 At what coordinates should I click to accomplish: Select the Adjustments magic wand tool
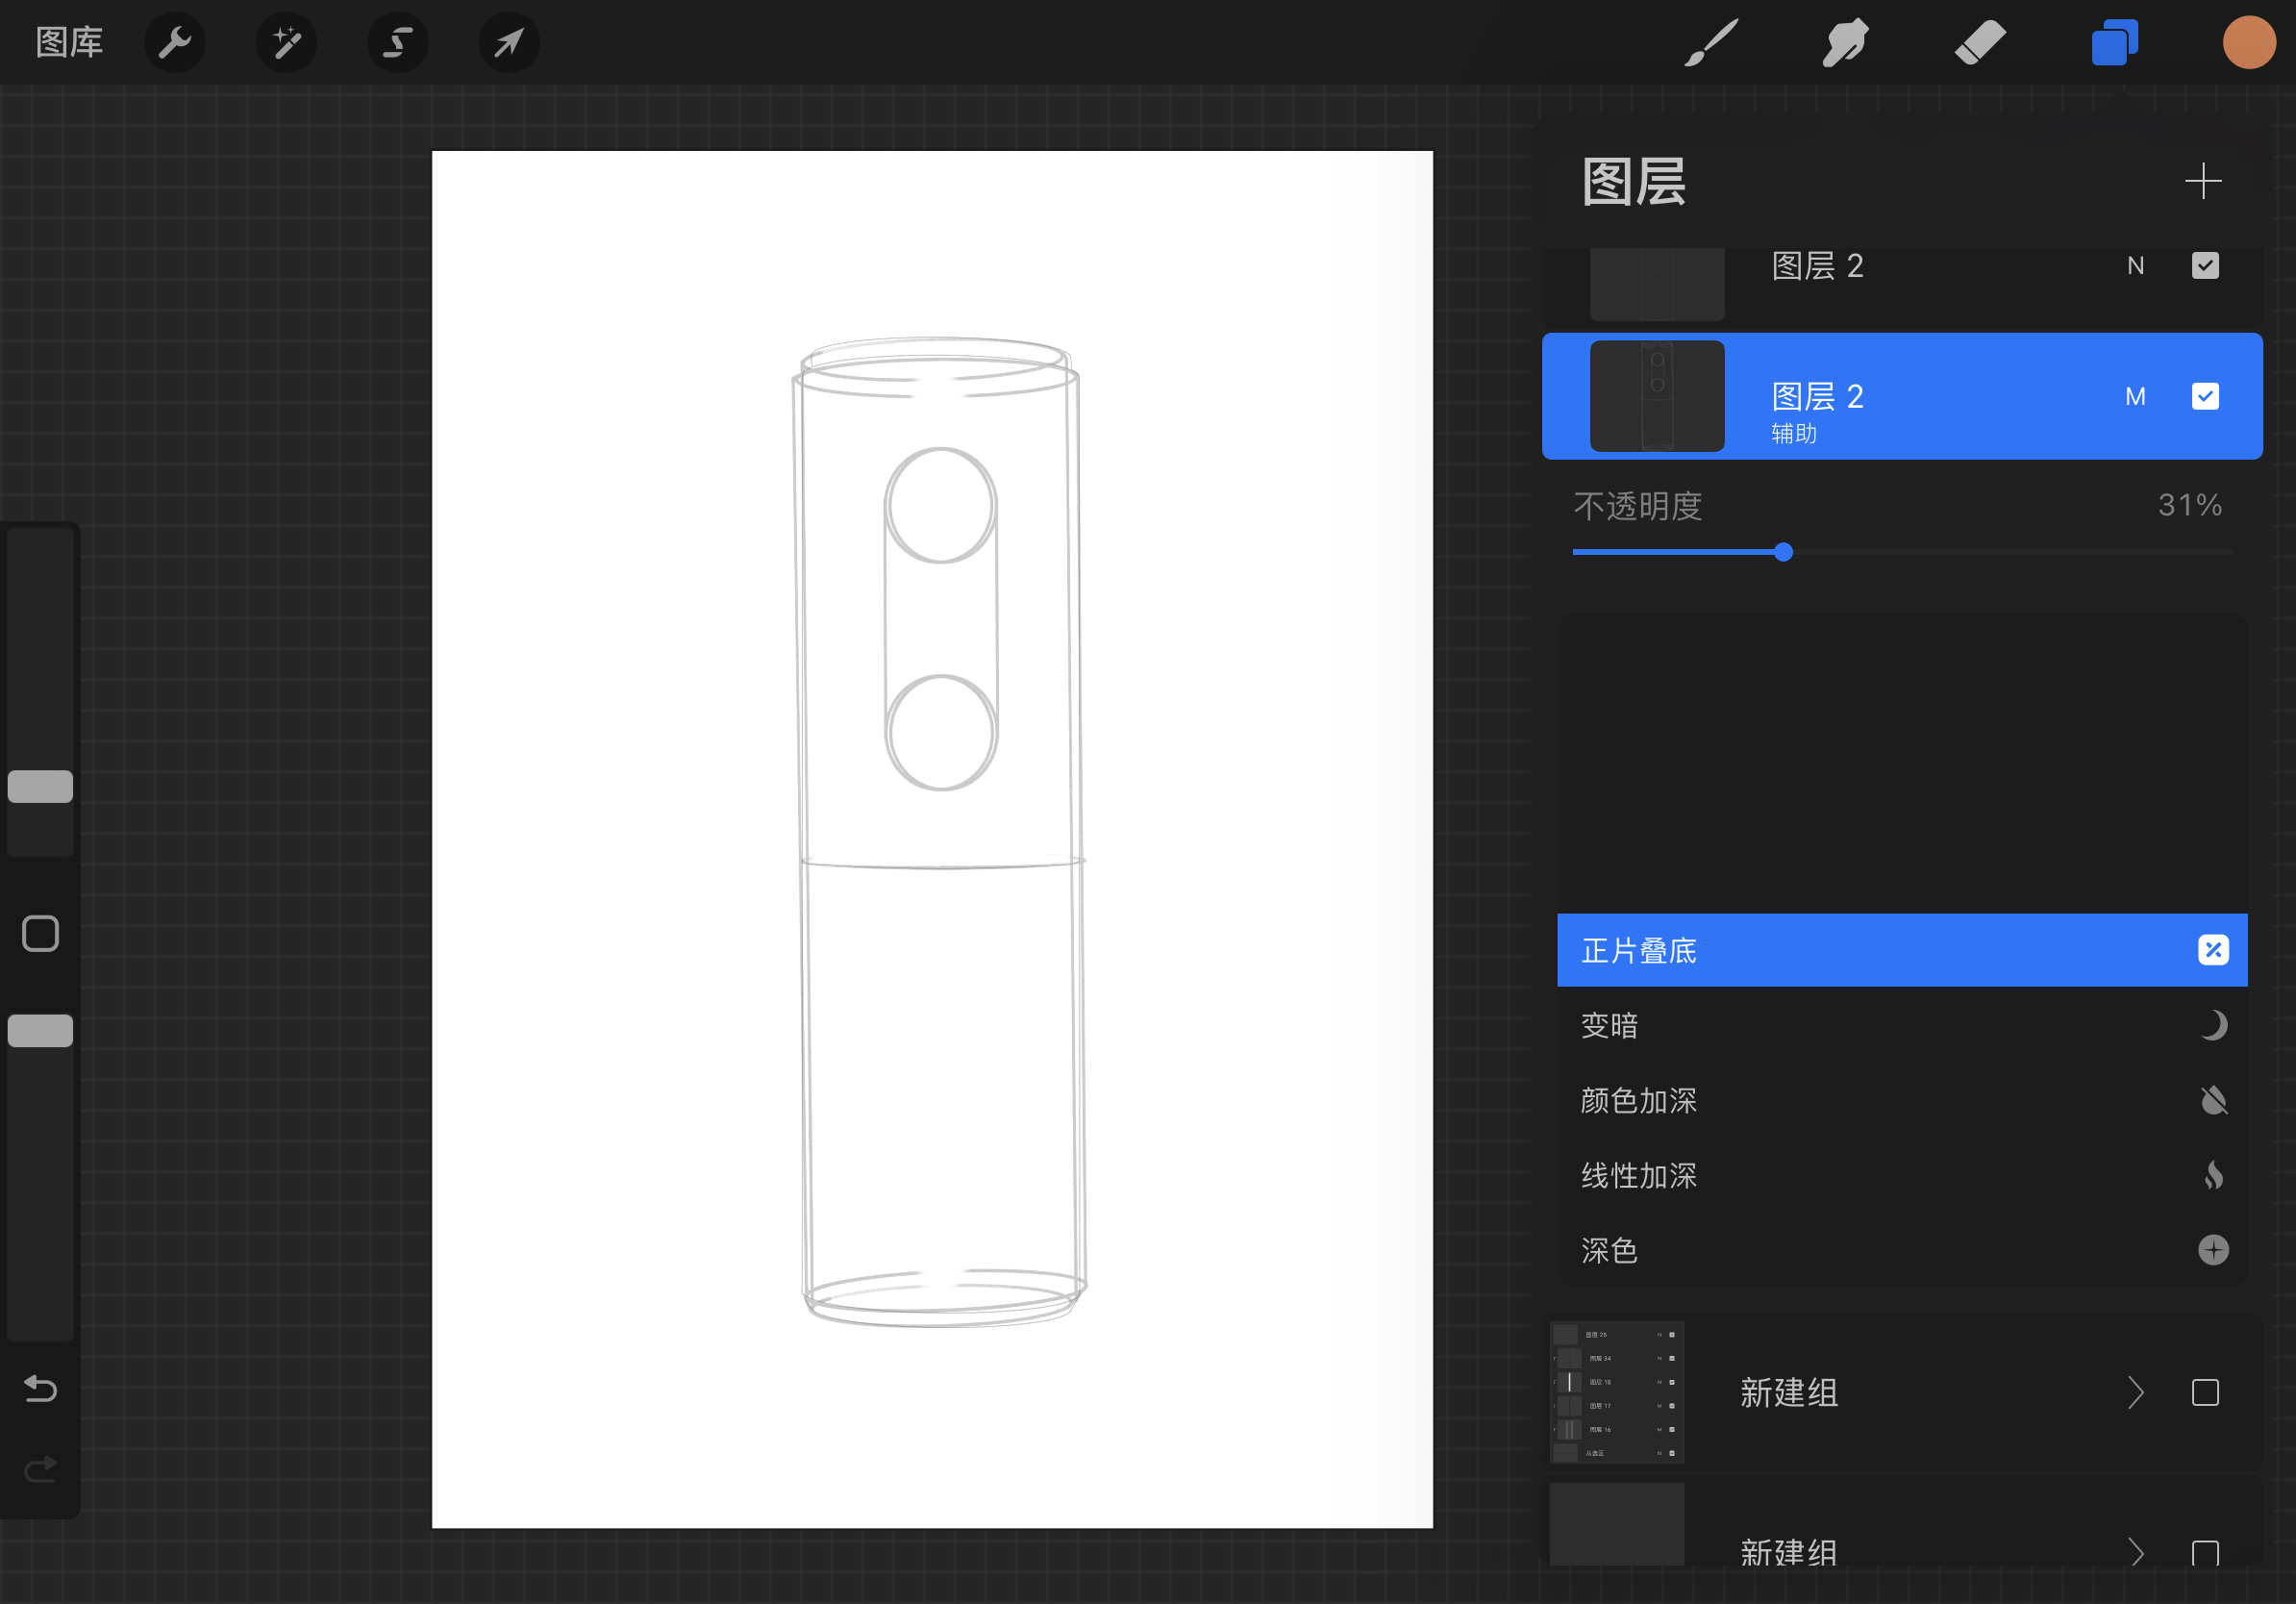(286, 42)
